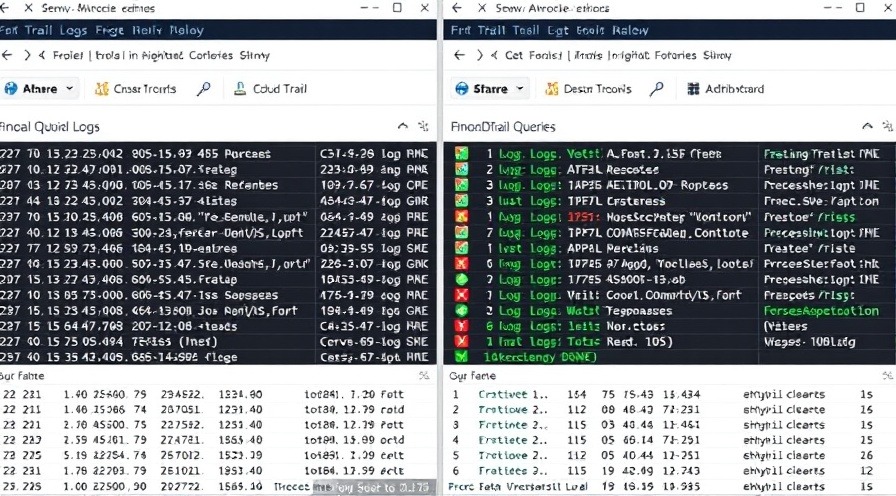The height and width of the screenshot is (496, 896).
Task: Click the icon at right of Gur Farte header
Action: [887, 375]
